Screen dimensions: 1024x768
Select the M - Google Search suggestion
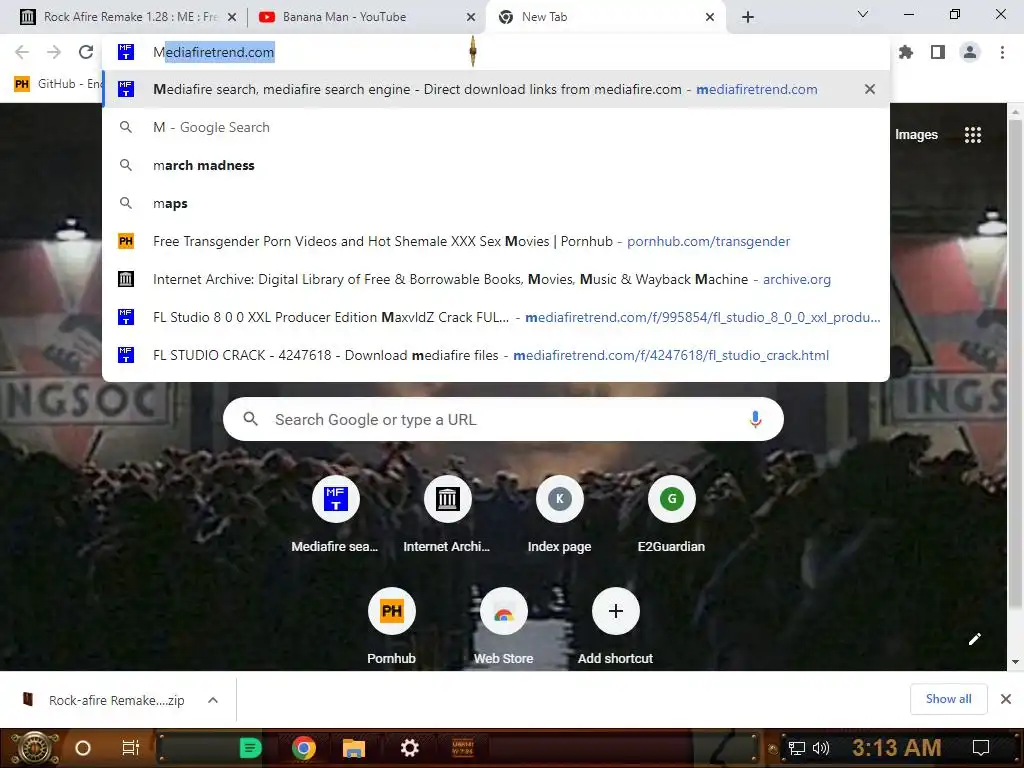496,127
